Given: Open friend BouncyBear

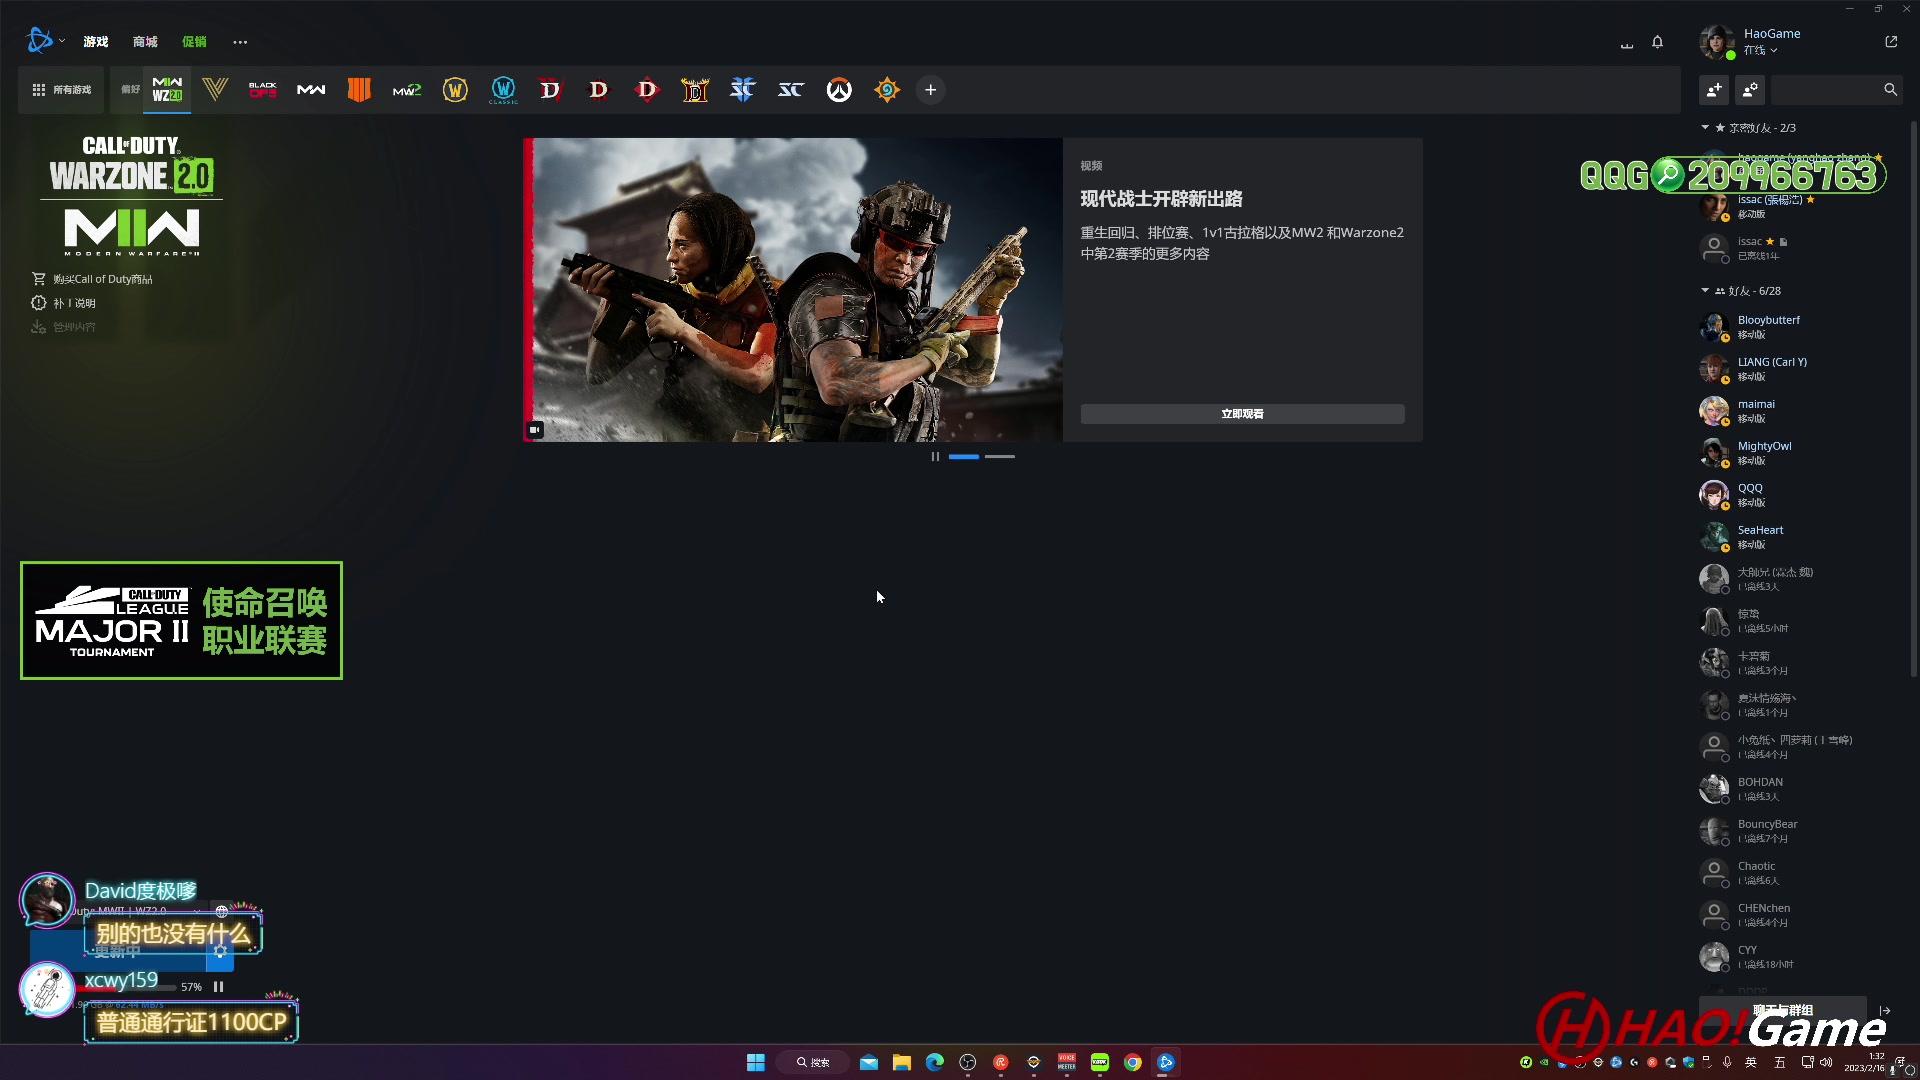Looking at the screenshot, I should coord(1800,831).
